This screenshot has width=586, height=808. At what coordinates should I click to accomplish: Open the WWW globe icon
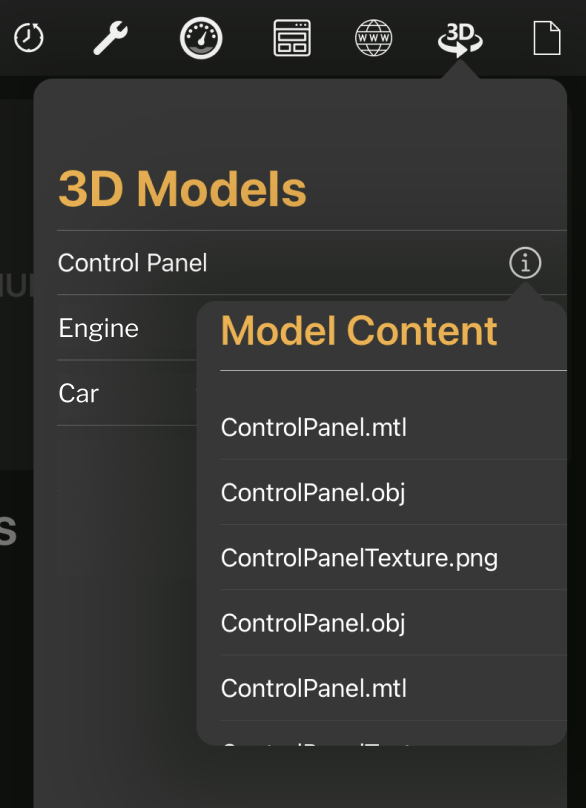373,38
